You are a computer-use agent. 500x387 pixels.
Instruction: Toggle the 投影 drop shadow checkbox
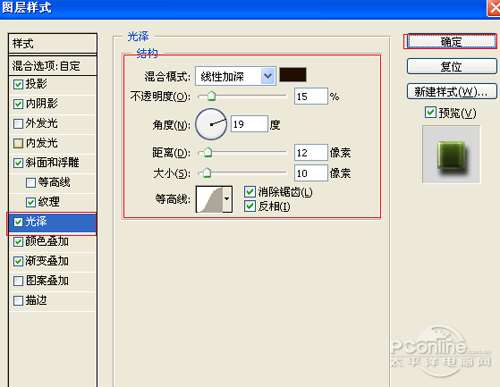tap(18, 84)
